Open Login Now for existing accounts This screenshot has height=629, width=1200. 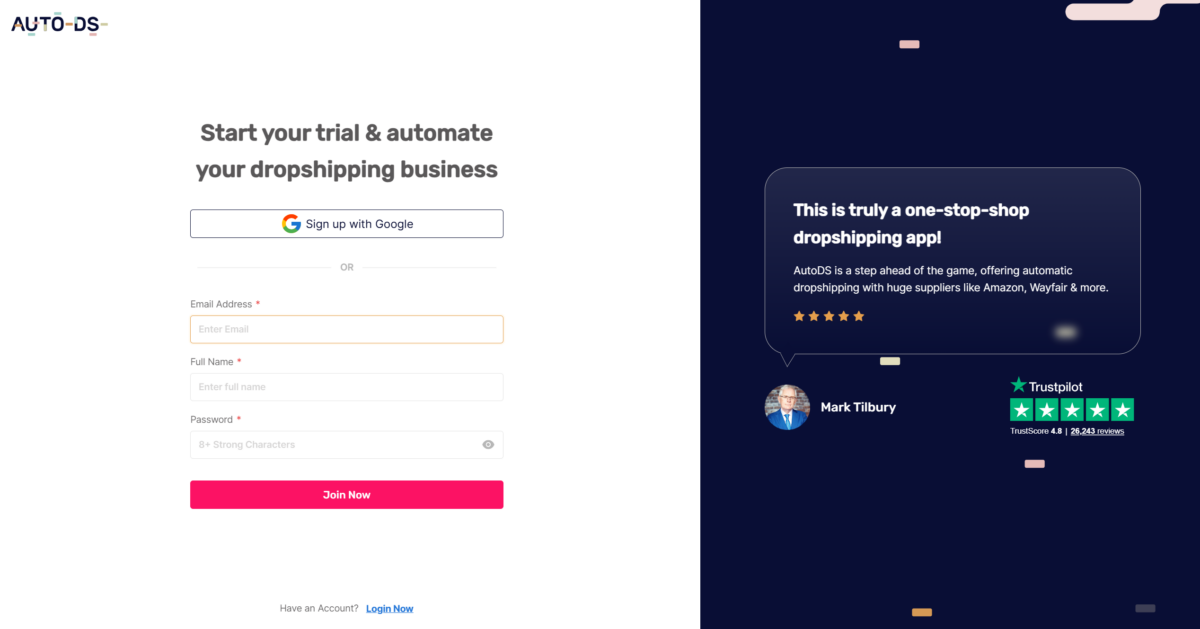tap(389, 608)
